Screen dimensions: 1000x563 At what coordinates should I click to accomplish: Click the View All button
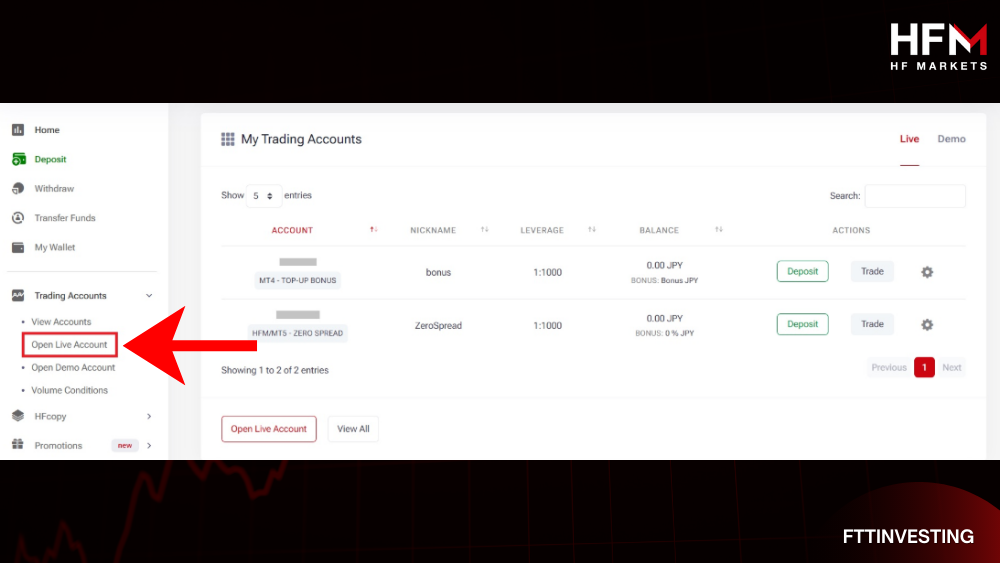[353, 429]
